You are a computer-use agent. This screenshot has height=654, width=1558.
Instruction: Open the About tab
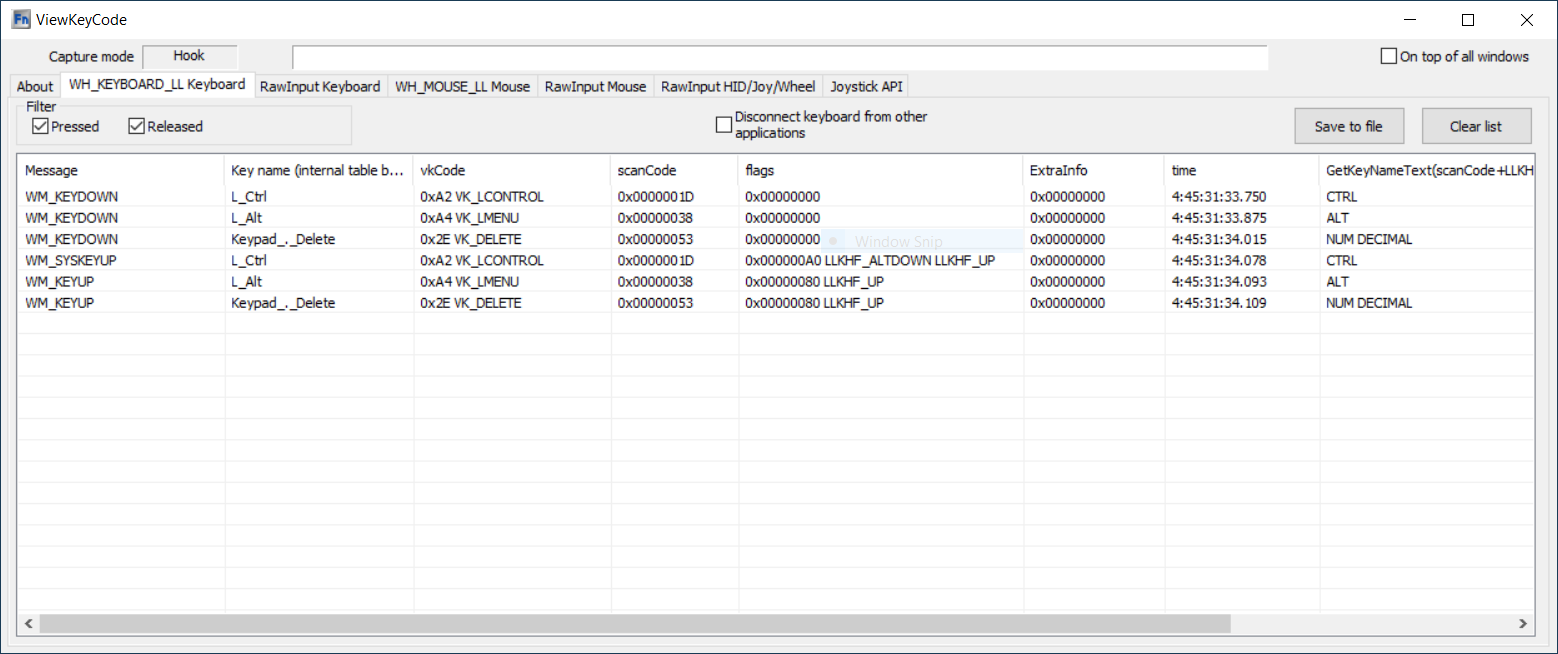coord(35,86)
